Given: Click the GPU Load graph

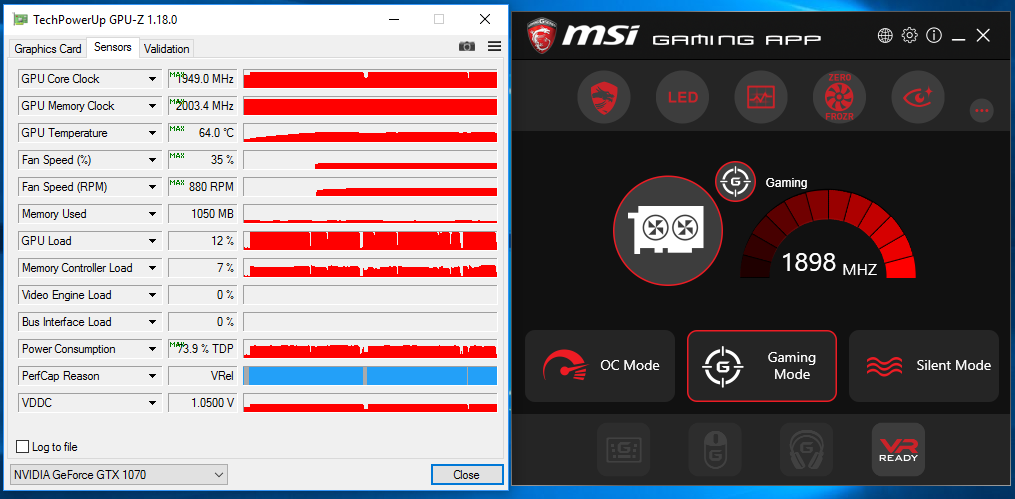Looking at the screenshot, I should (370, 241).
